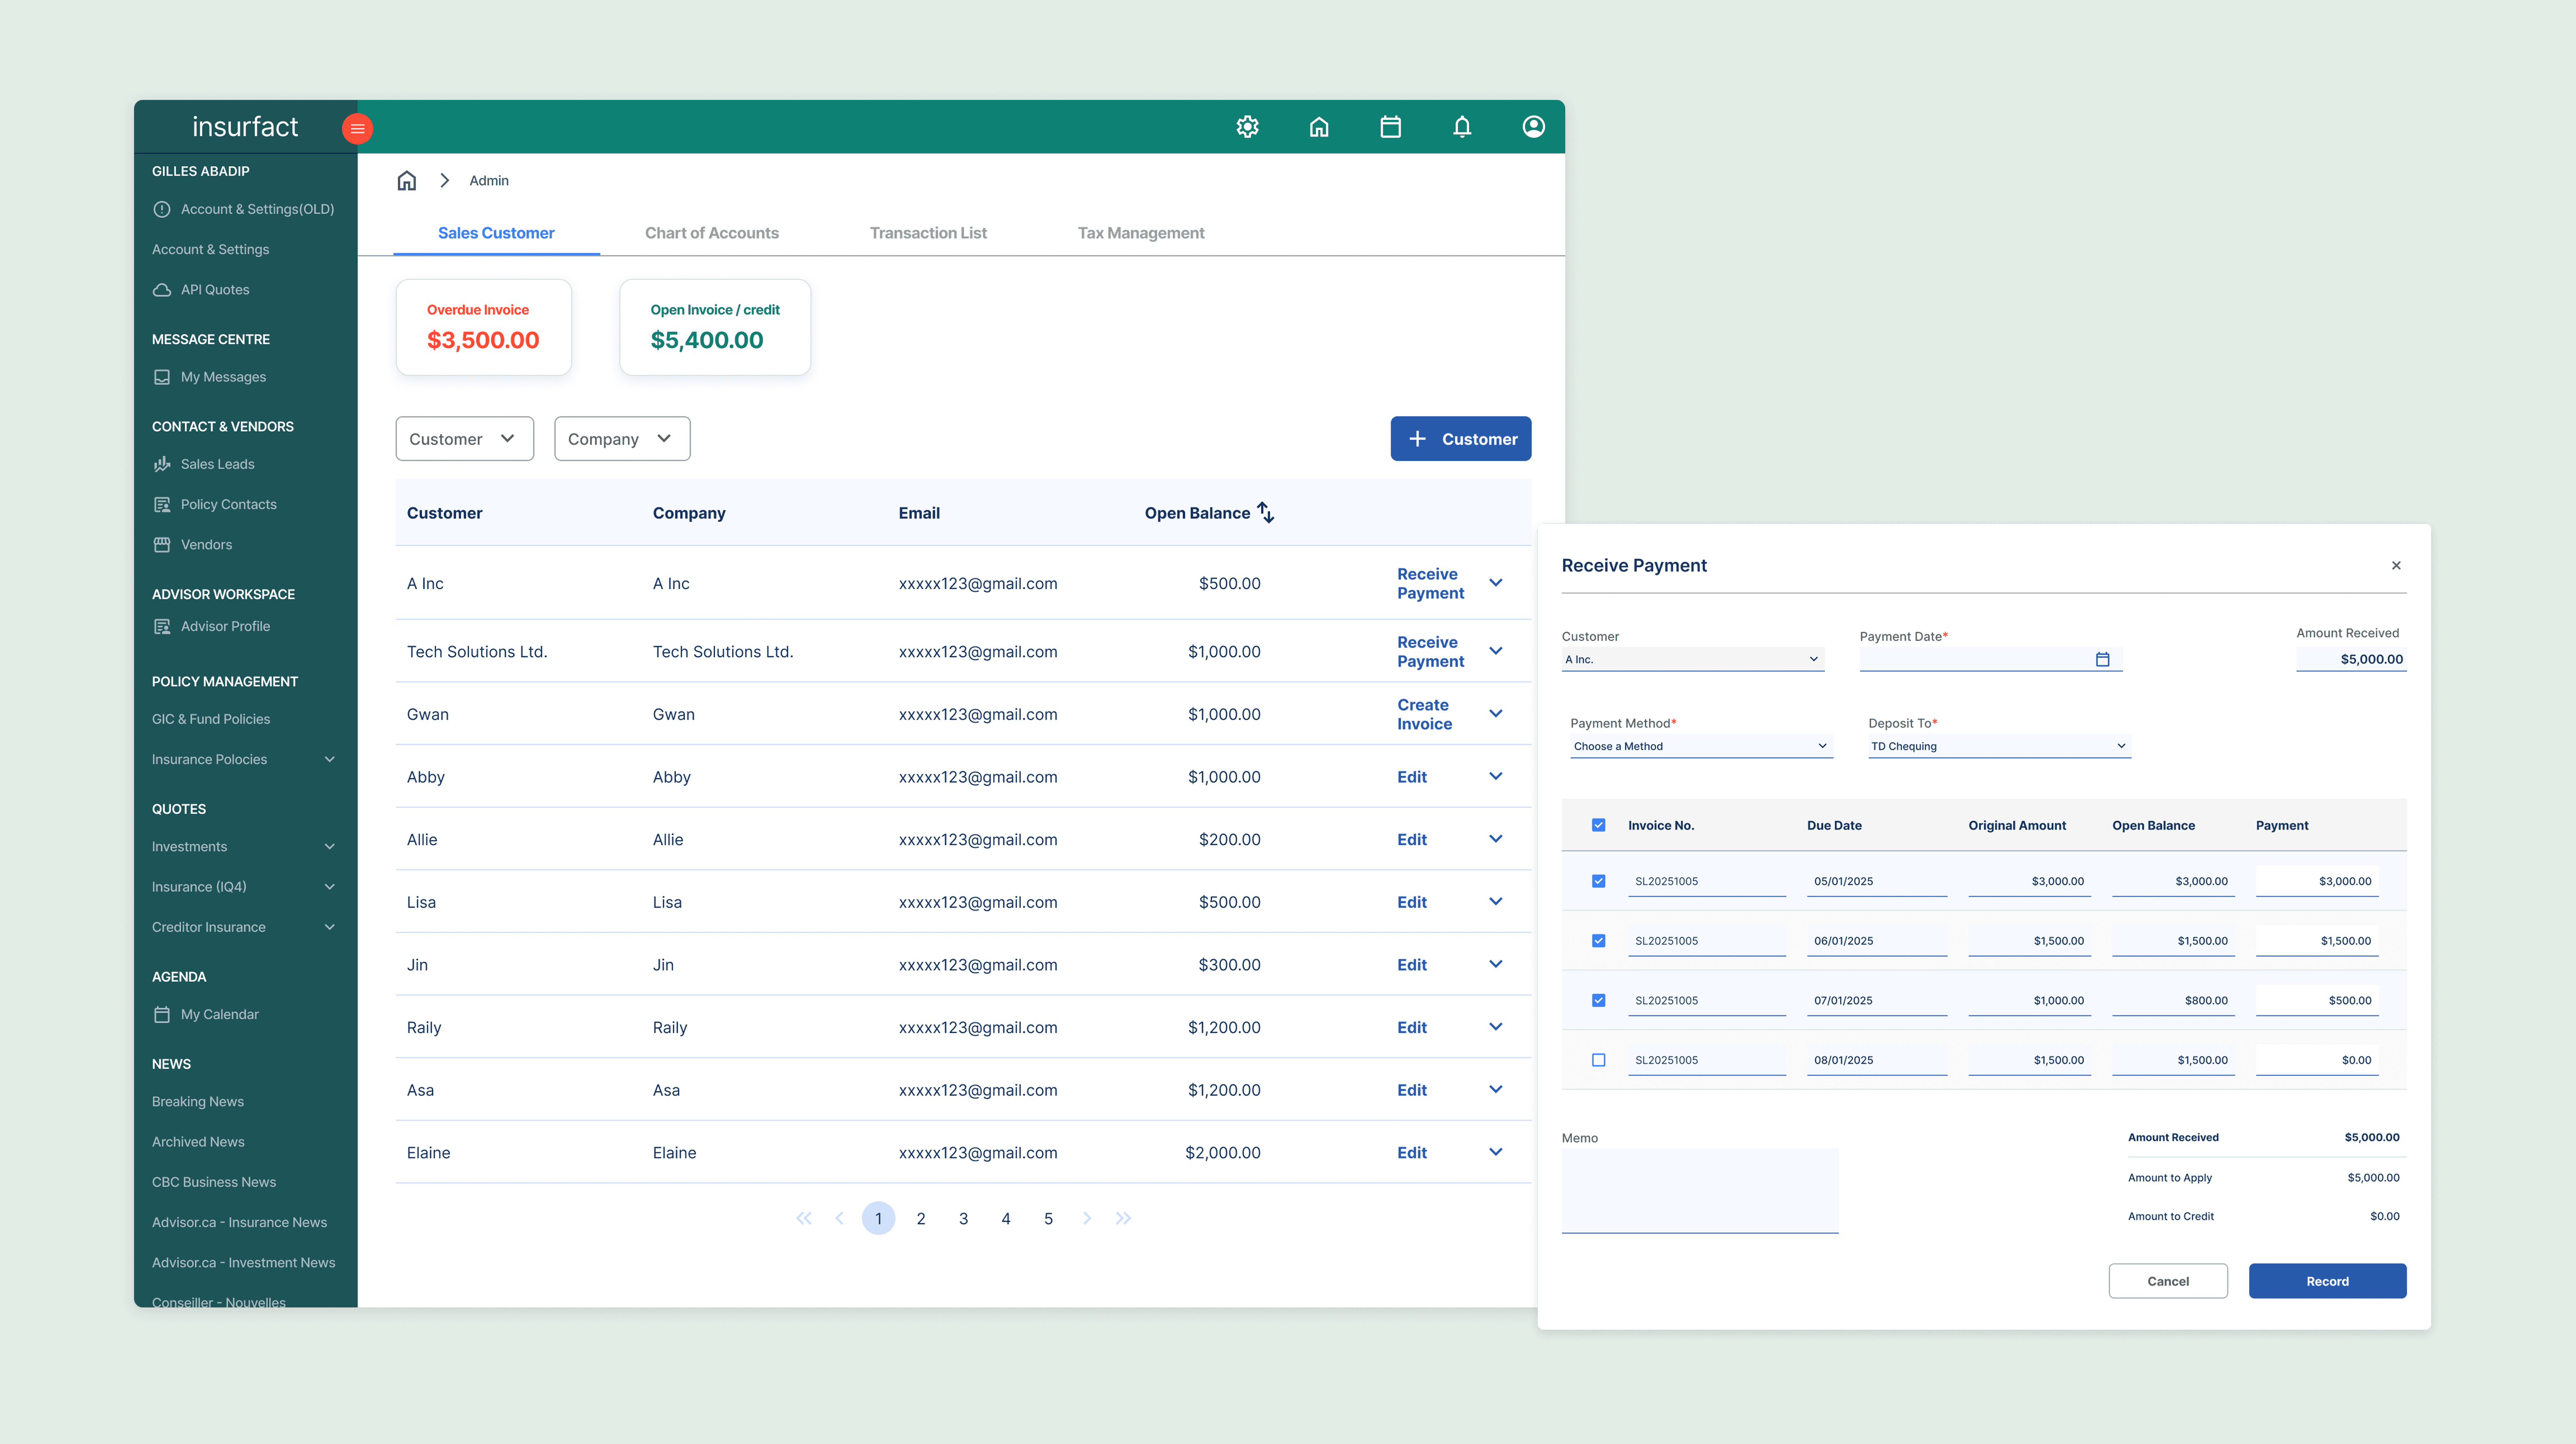Screen dimensions: 2576x1444
Task: Open the Payment Method dropdown
Action: coord(1700,746)
